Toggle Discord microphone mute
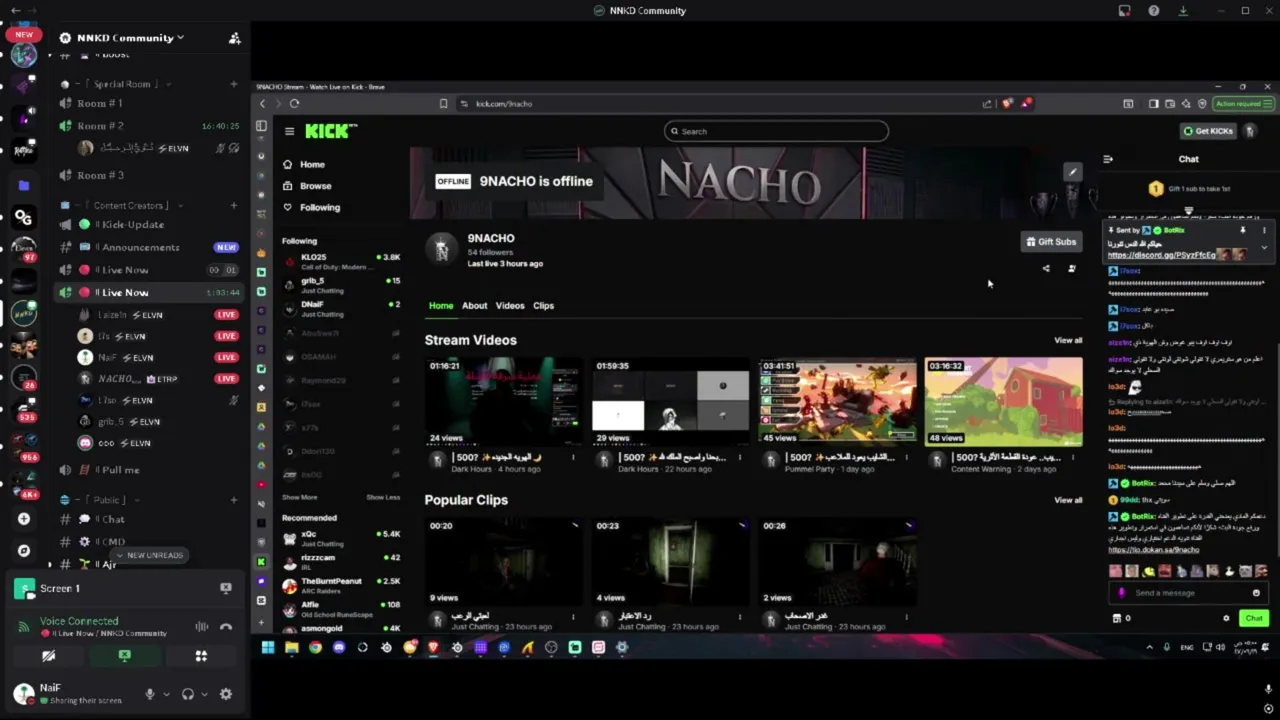Screen dimensions: 1280x720 (150, 694)
